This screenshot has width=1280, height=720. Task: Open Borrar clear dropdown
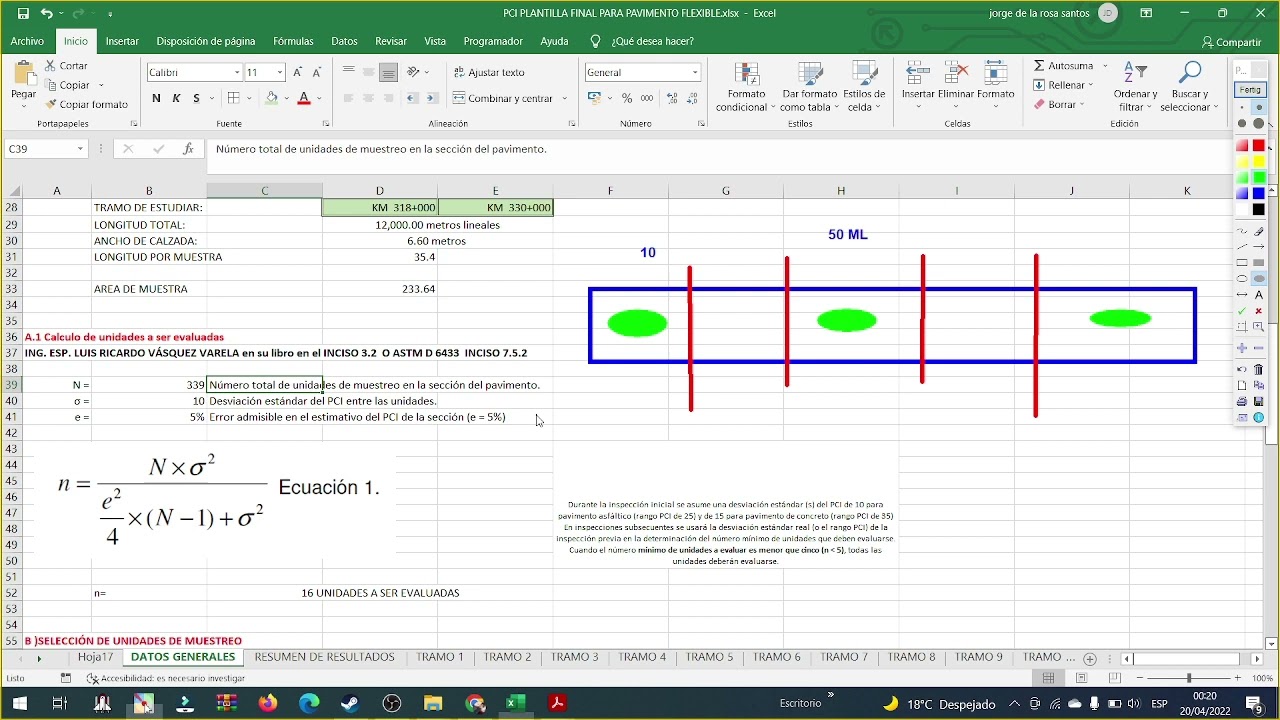coord(1060,104)
